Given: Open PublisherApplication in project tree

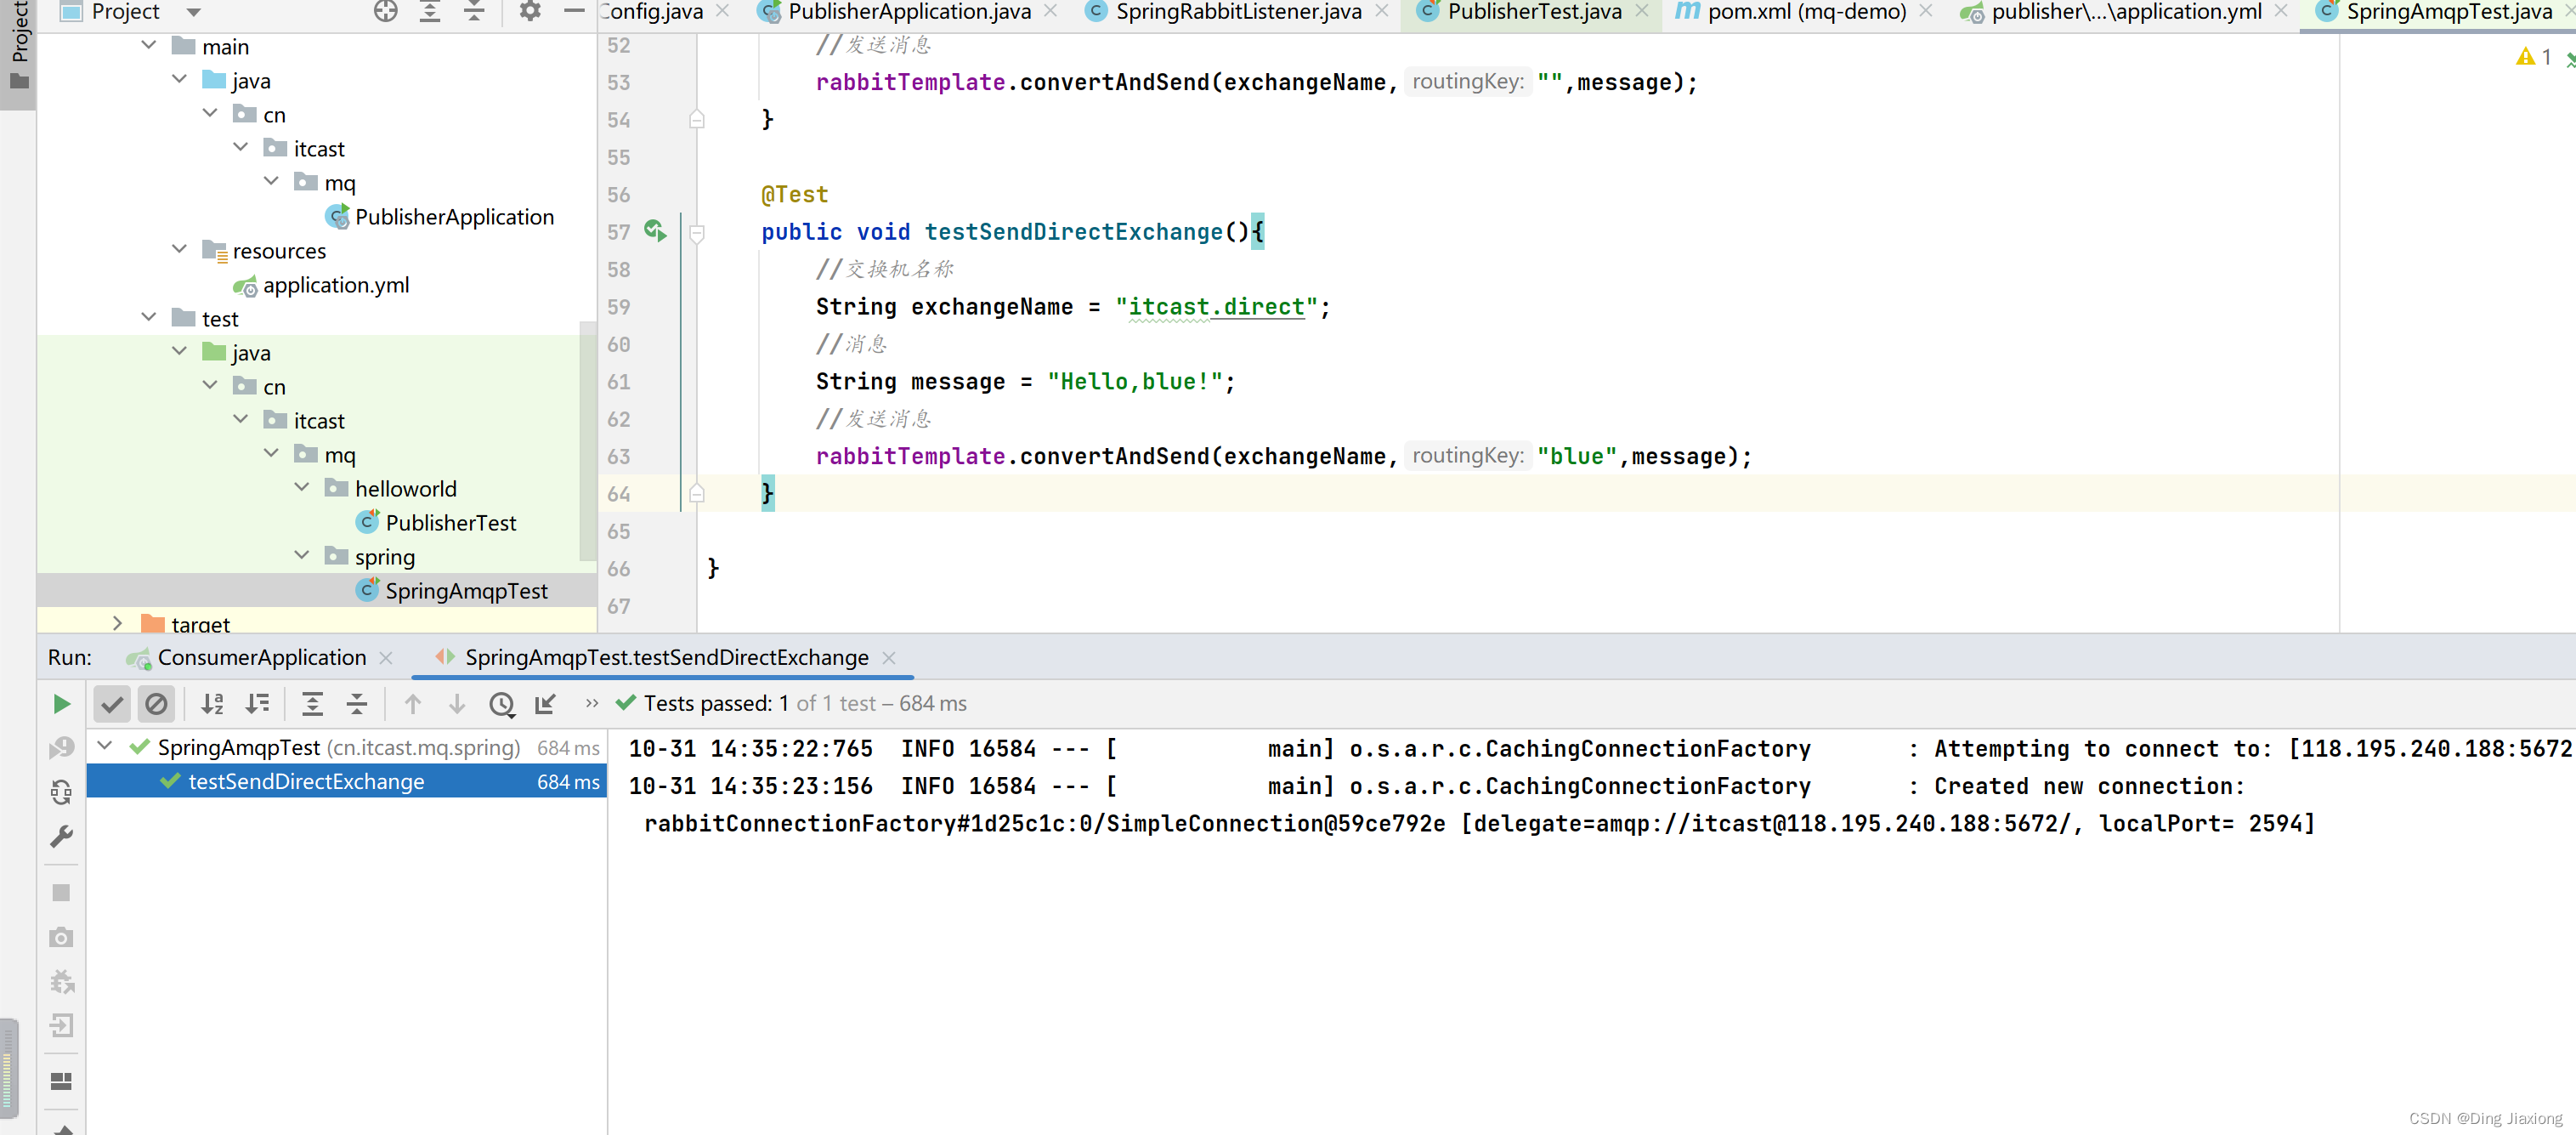Looking at the screenshot, I should point(453,216).
